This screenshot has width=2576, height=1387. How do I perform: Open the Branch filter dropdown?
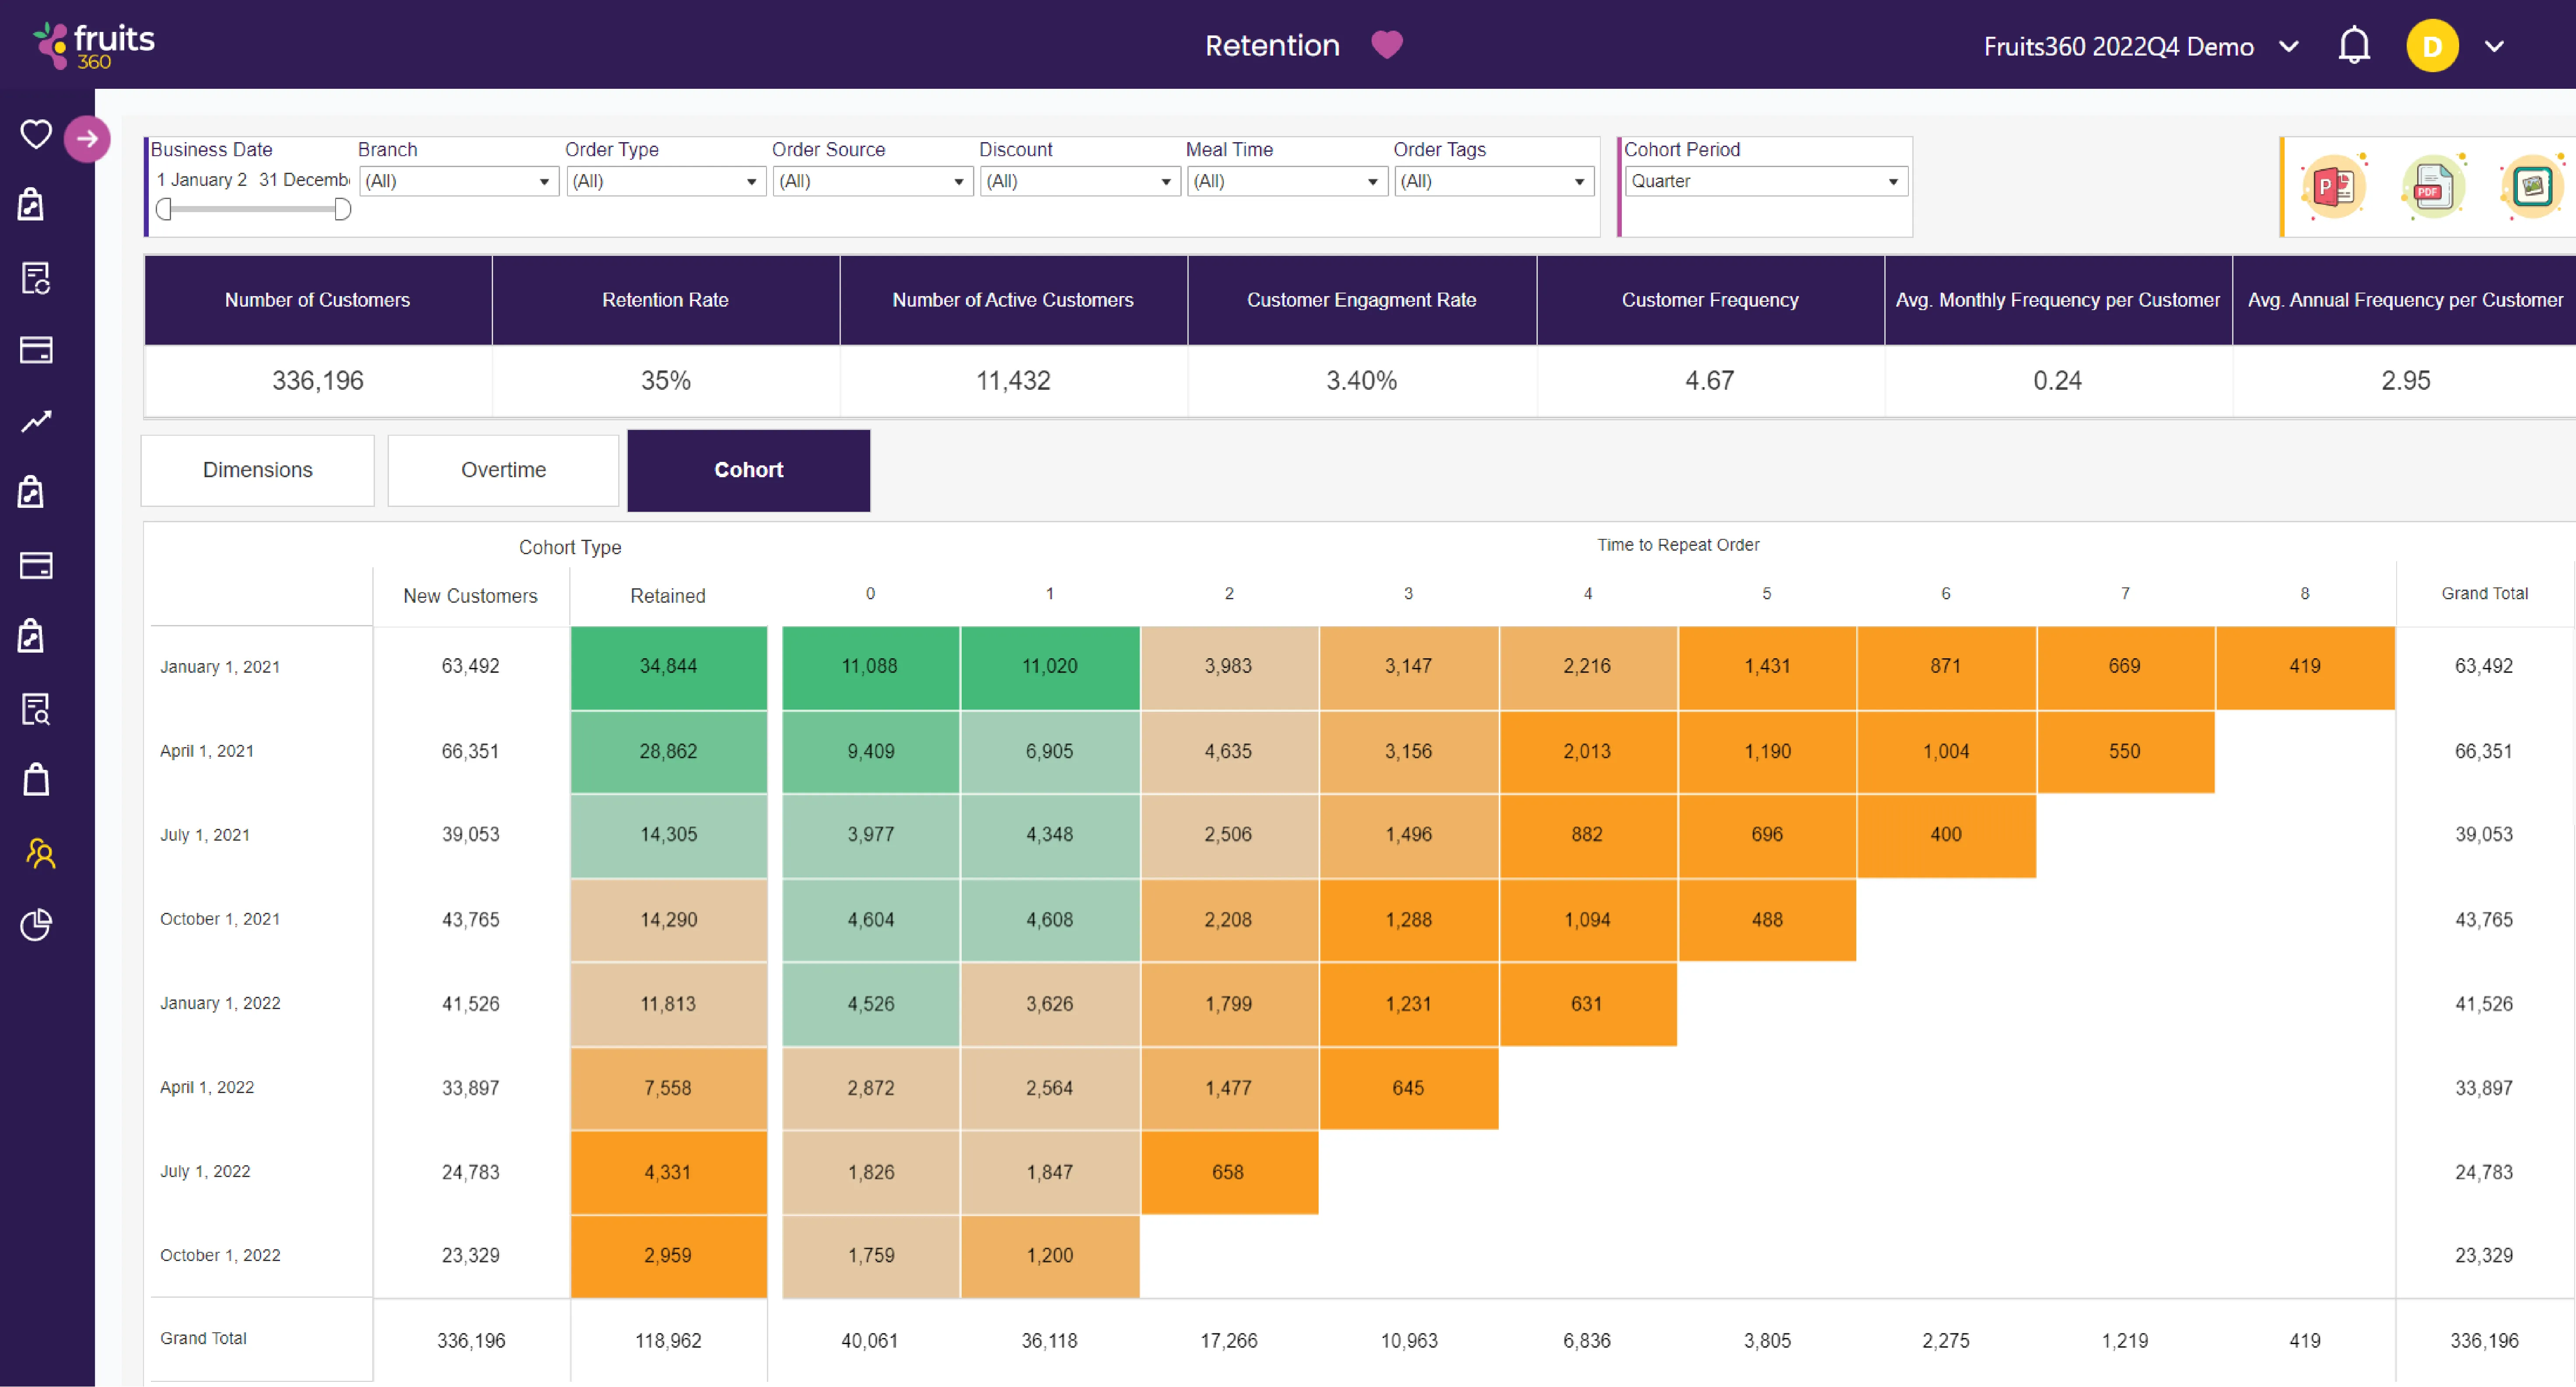(458, 181)
